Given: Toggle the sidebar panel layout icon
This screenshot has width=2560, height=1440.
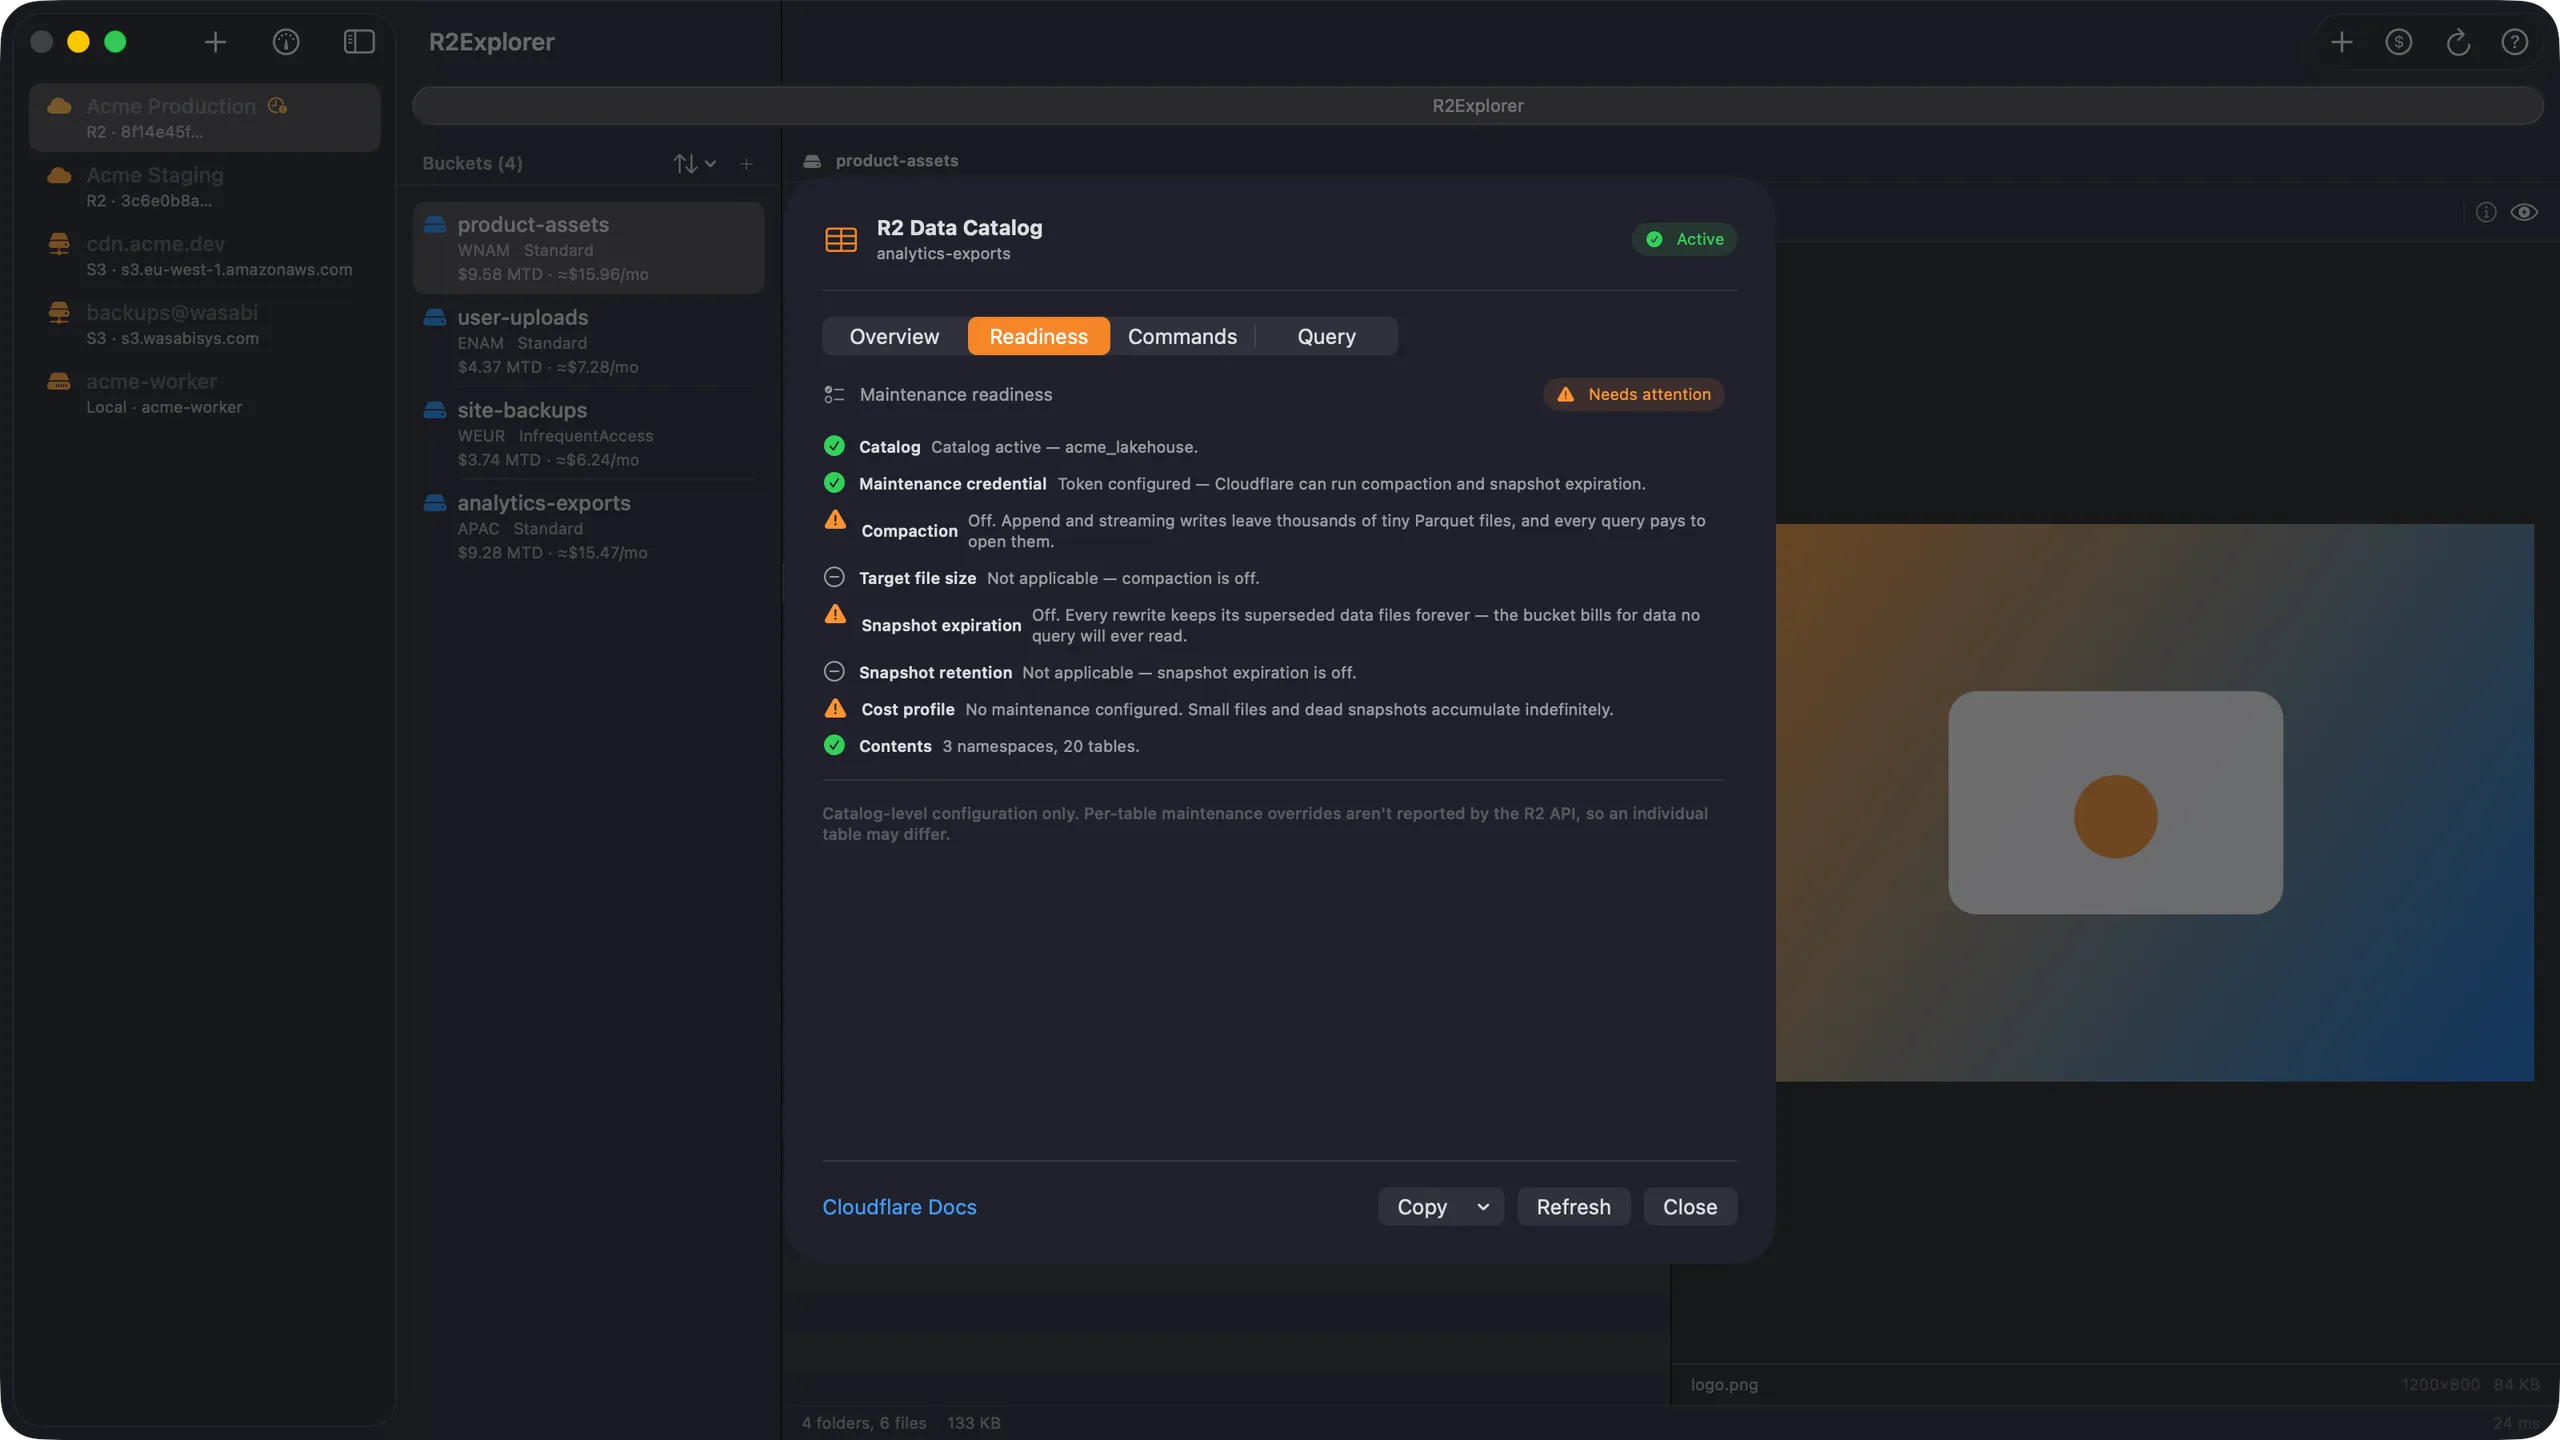Looking at the screenshot, I should [x=359, y=42].
